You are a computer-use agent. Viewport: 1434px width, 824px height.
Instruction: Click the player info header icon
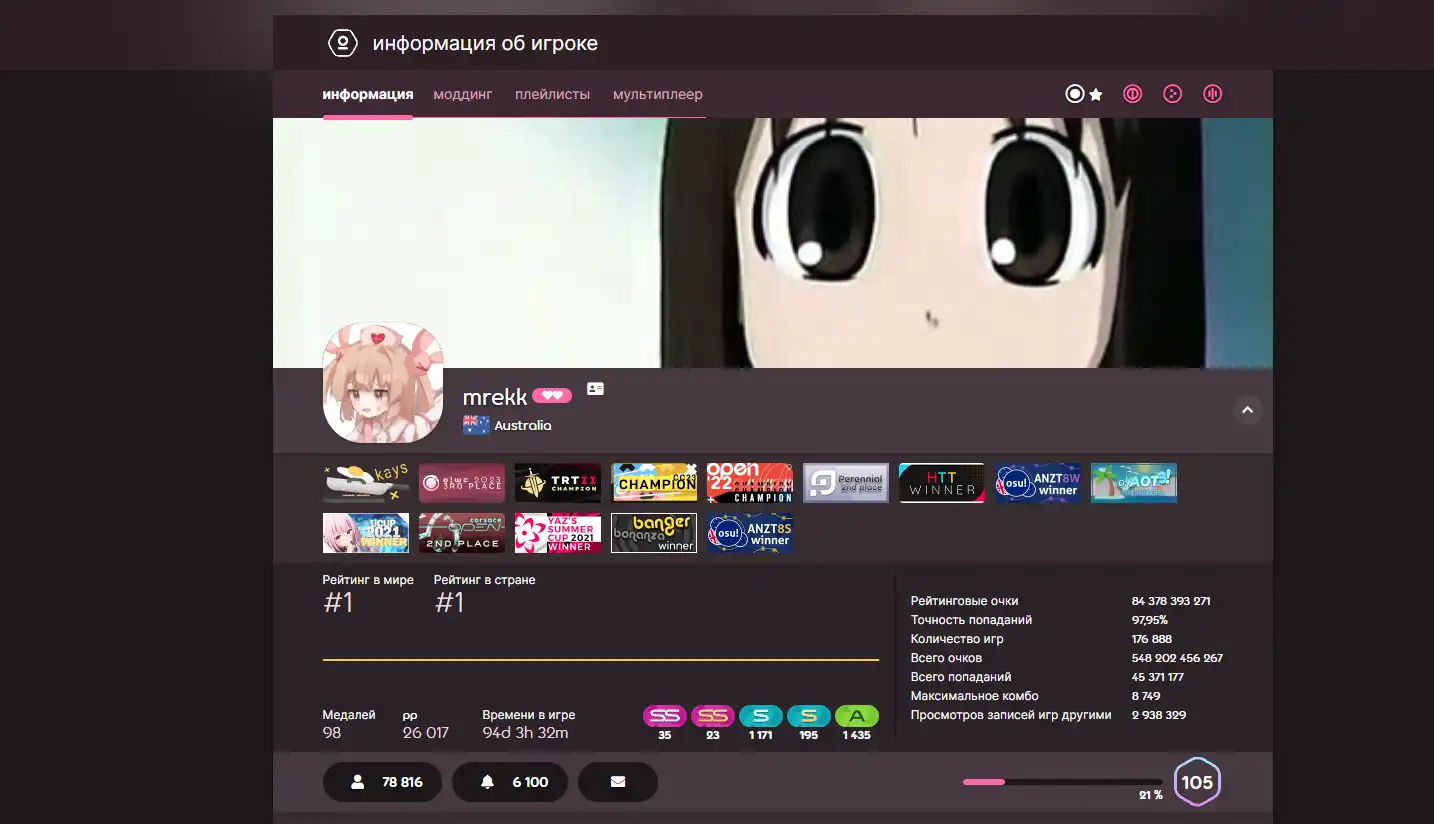pyautogui.click(x=342, y=43)
